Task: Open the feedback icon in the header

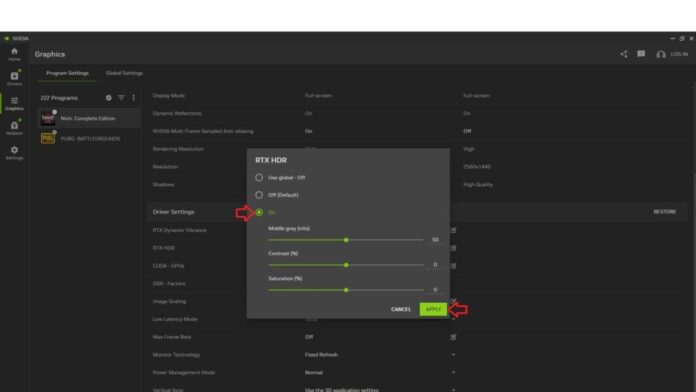Action: 641,54
